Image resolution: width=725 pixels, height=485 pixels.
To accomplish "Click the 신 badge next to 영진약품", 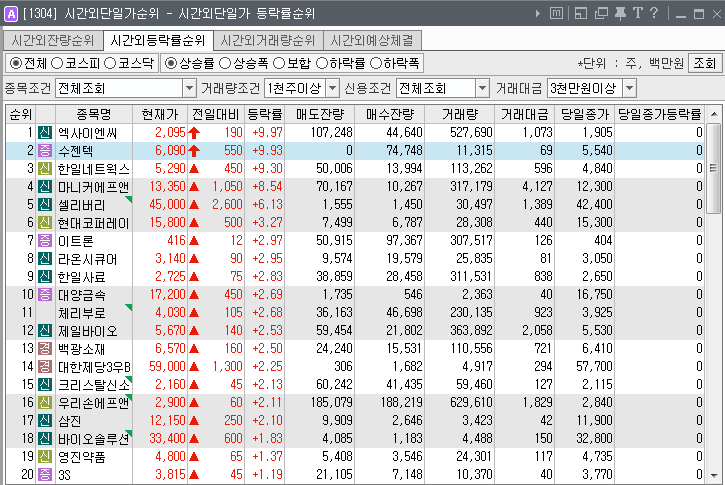I will point(45,456).
